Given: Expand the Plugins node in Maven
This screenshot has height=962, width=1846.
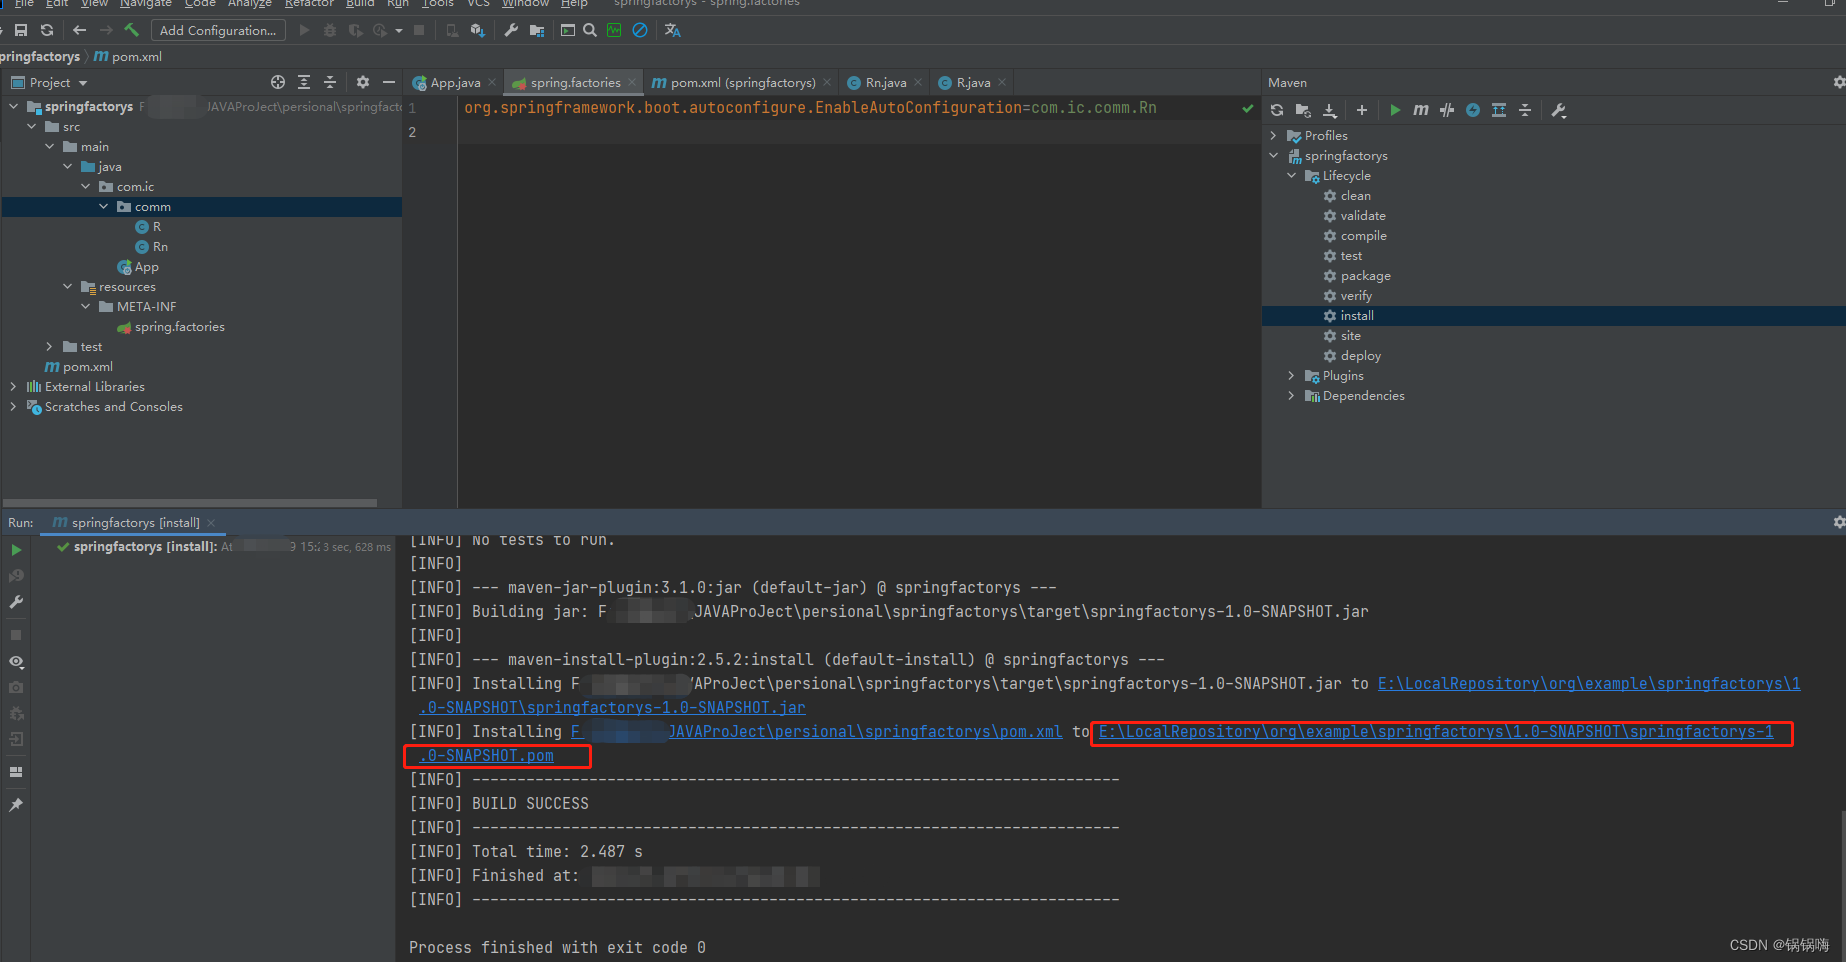Looking at the screenshot, I should 1292,375.
